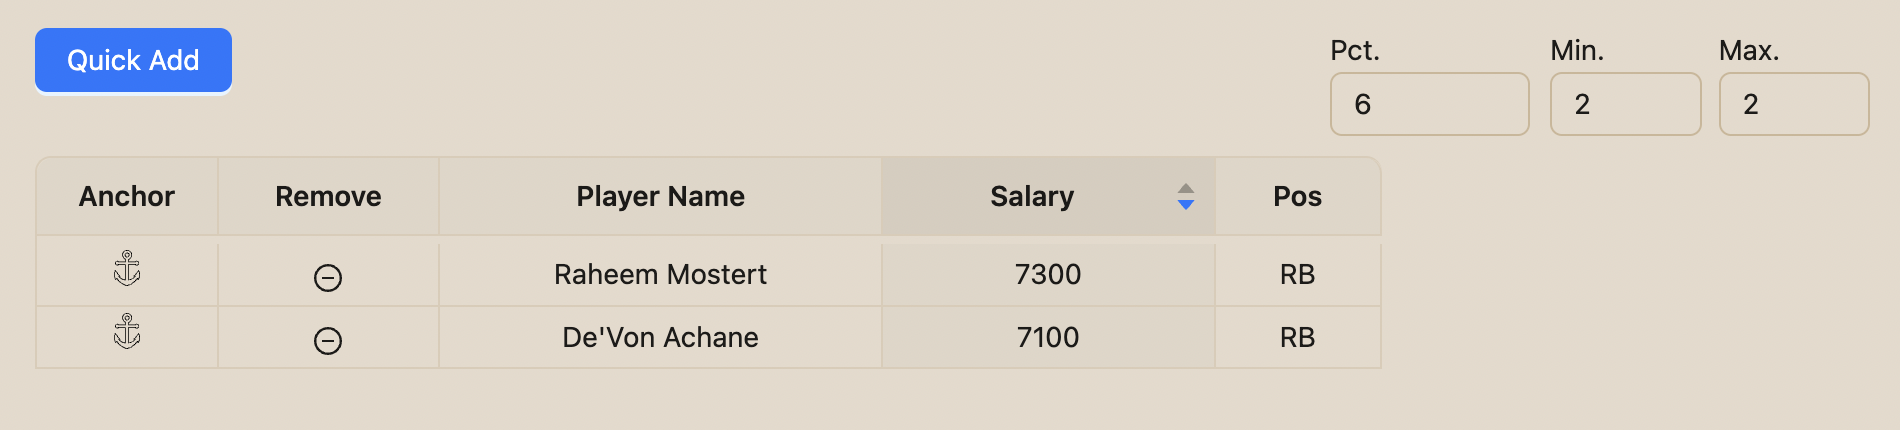
Task: Anchor De'Von Achane with the anchor icon
Action: (127, 332)
